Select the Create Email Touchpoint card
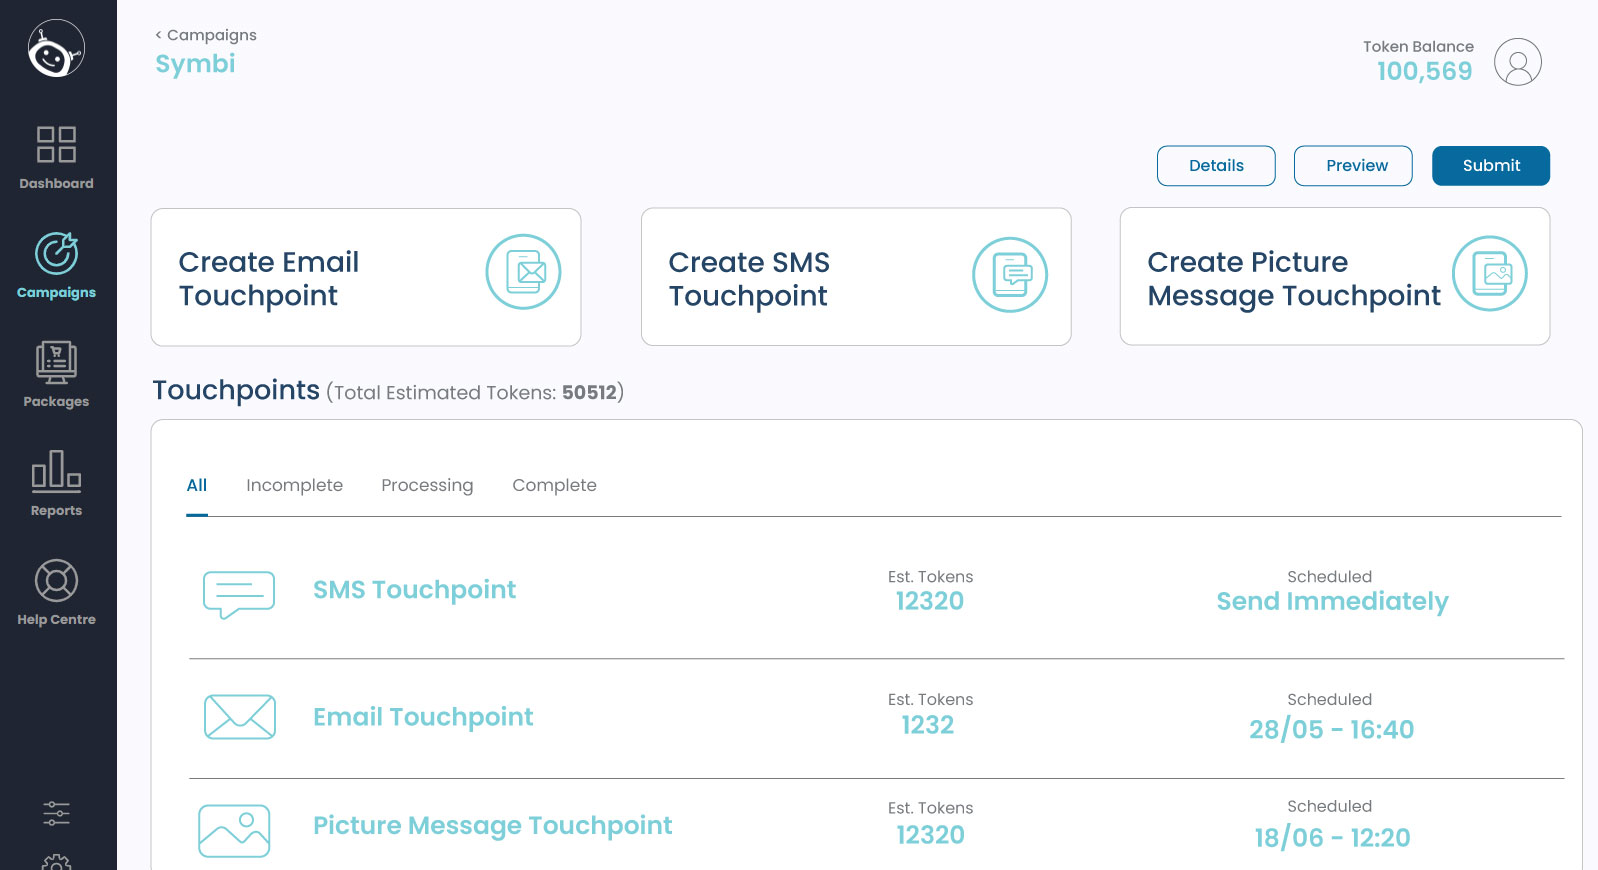Viewport: 1598px width, 870px height. point(365,277)
